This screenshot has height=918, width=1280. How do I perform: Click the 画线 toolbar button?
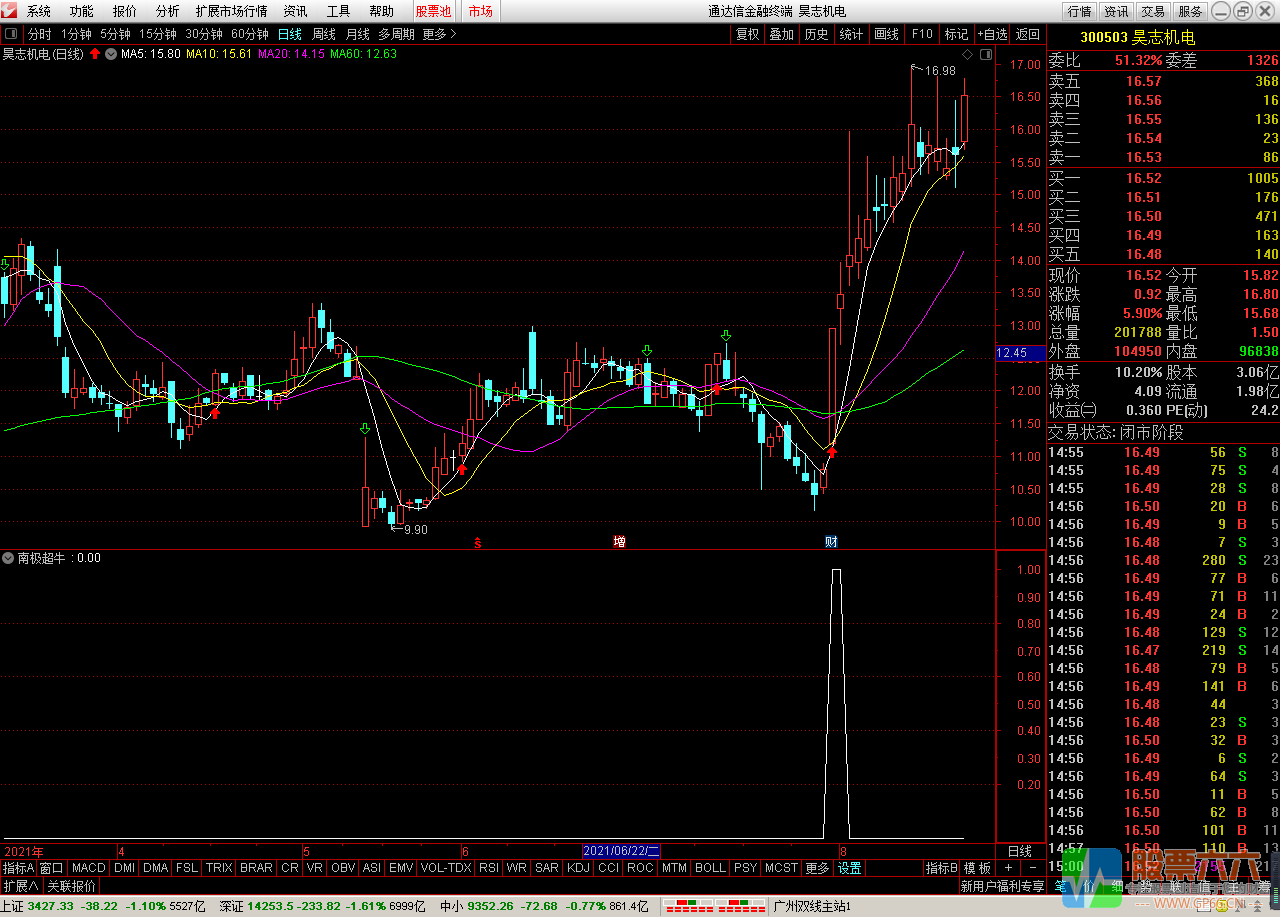tap(886, 34)
